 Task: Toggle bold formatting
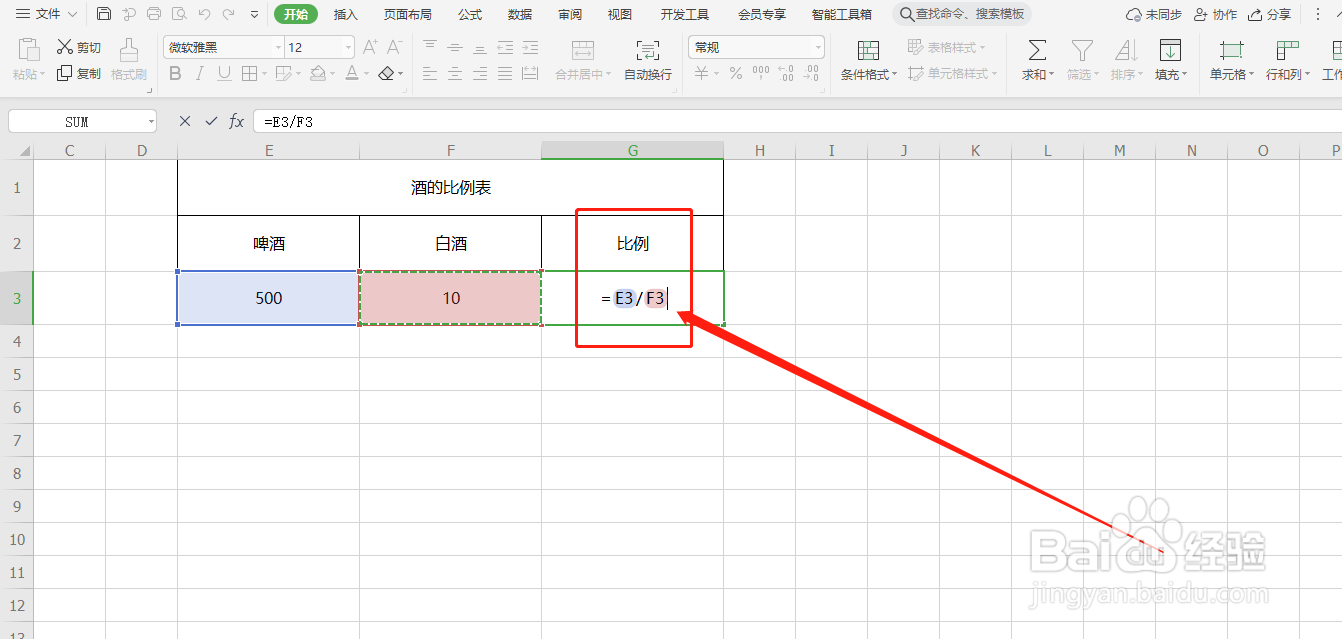coord(175,74)
